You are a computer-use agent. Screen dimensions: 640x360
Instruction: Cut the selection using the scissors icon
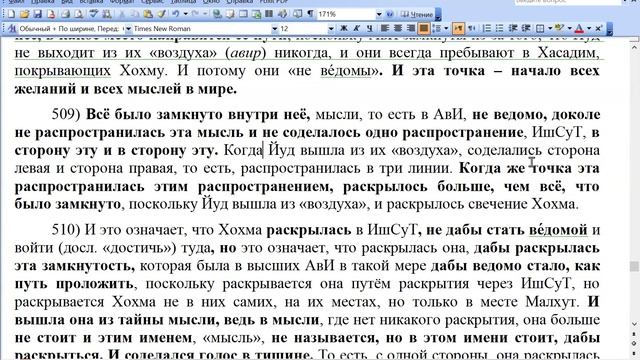122,14
